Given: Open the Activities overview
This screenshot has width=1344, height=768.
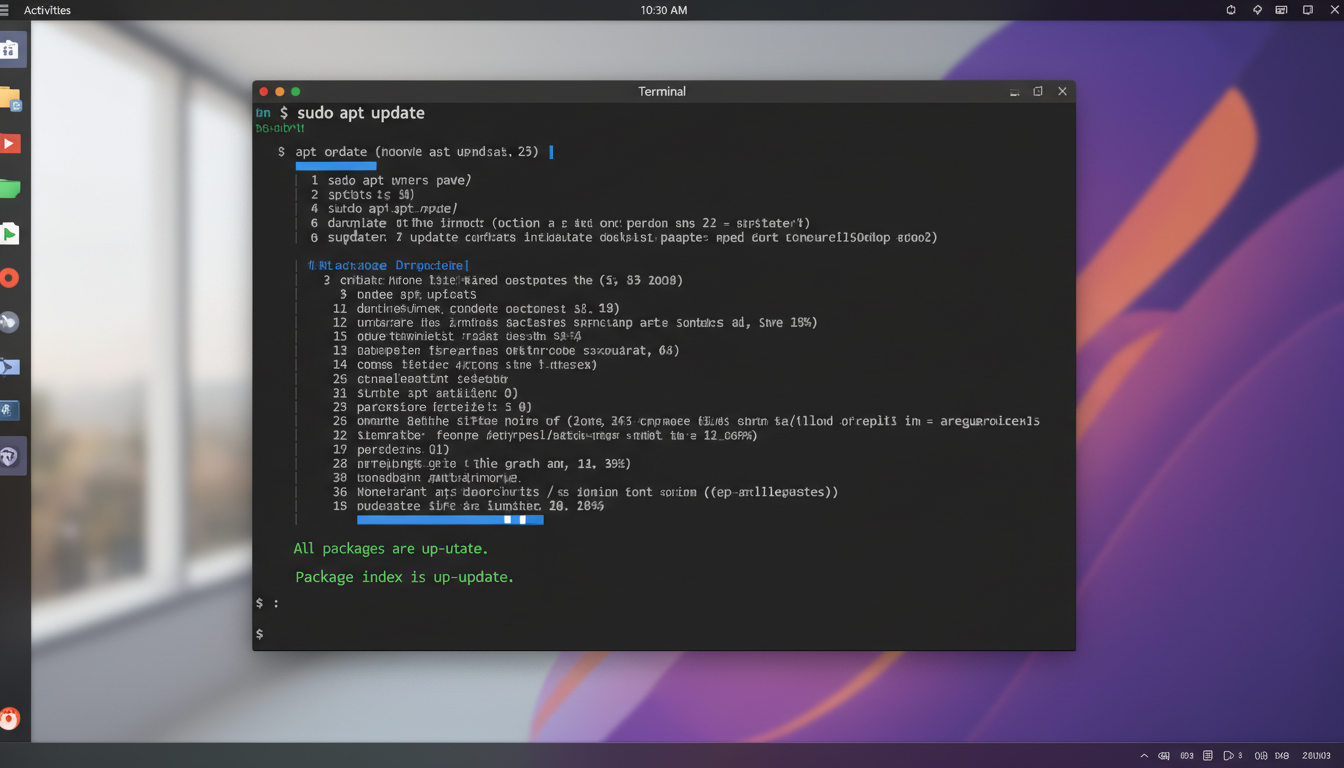Looking at the screenshot, I should coord(47,10).
